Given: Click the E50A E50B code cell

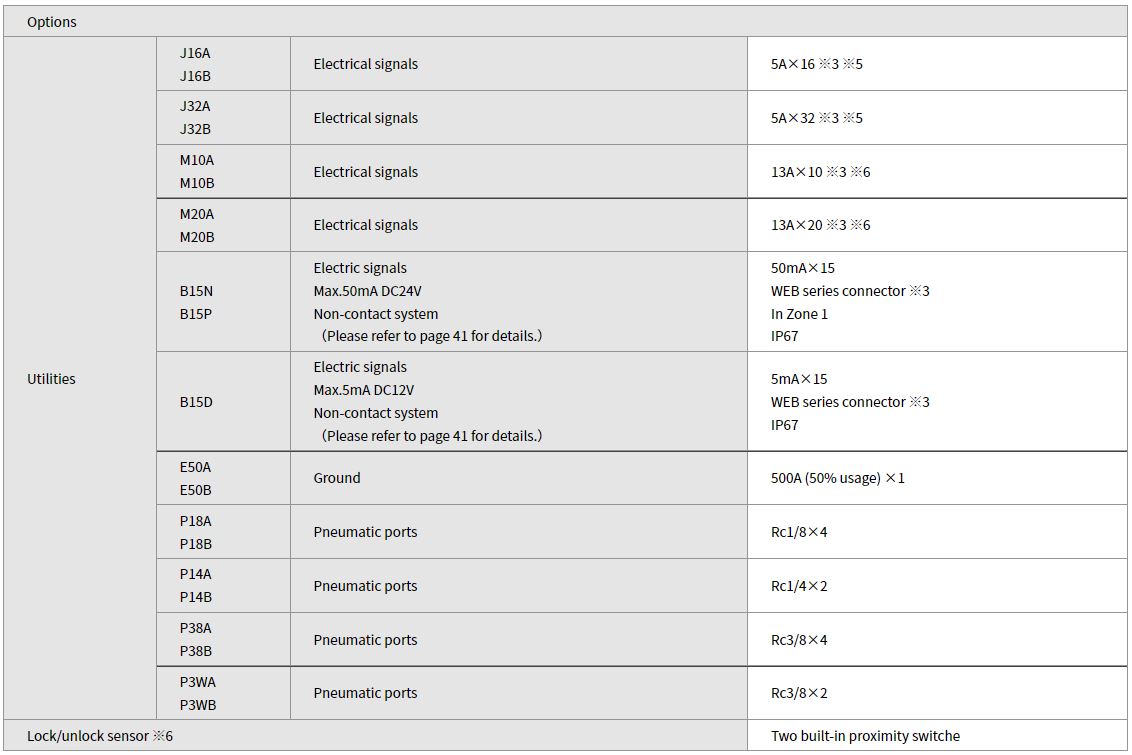Looking at the screenshot, I should pyautogui.click(x=224, y=478).
